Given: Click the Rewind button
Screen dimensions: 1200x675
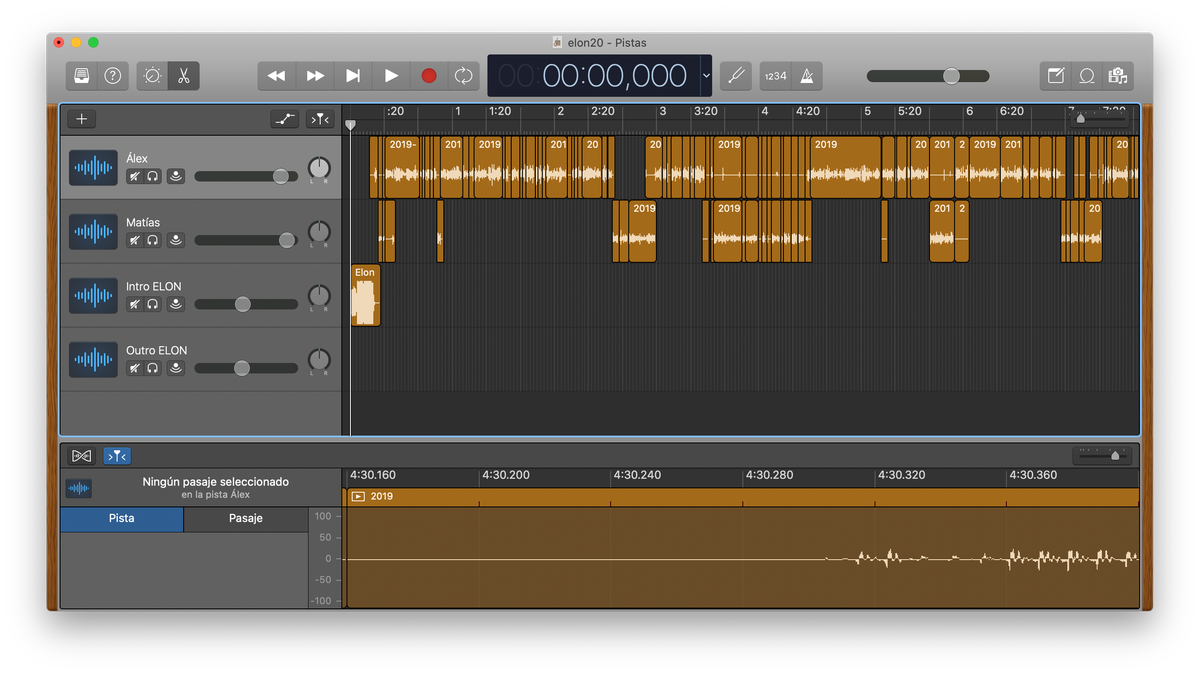Looking at the screenshot, I should coord(277,76).
